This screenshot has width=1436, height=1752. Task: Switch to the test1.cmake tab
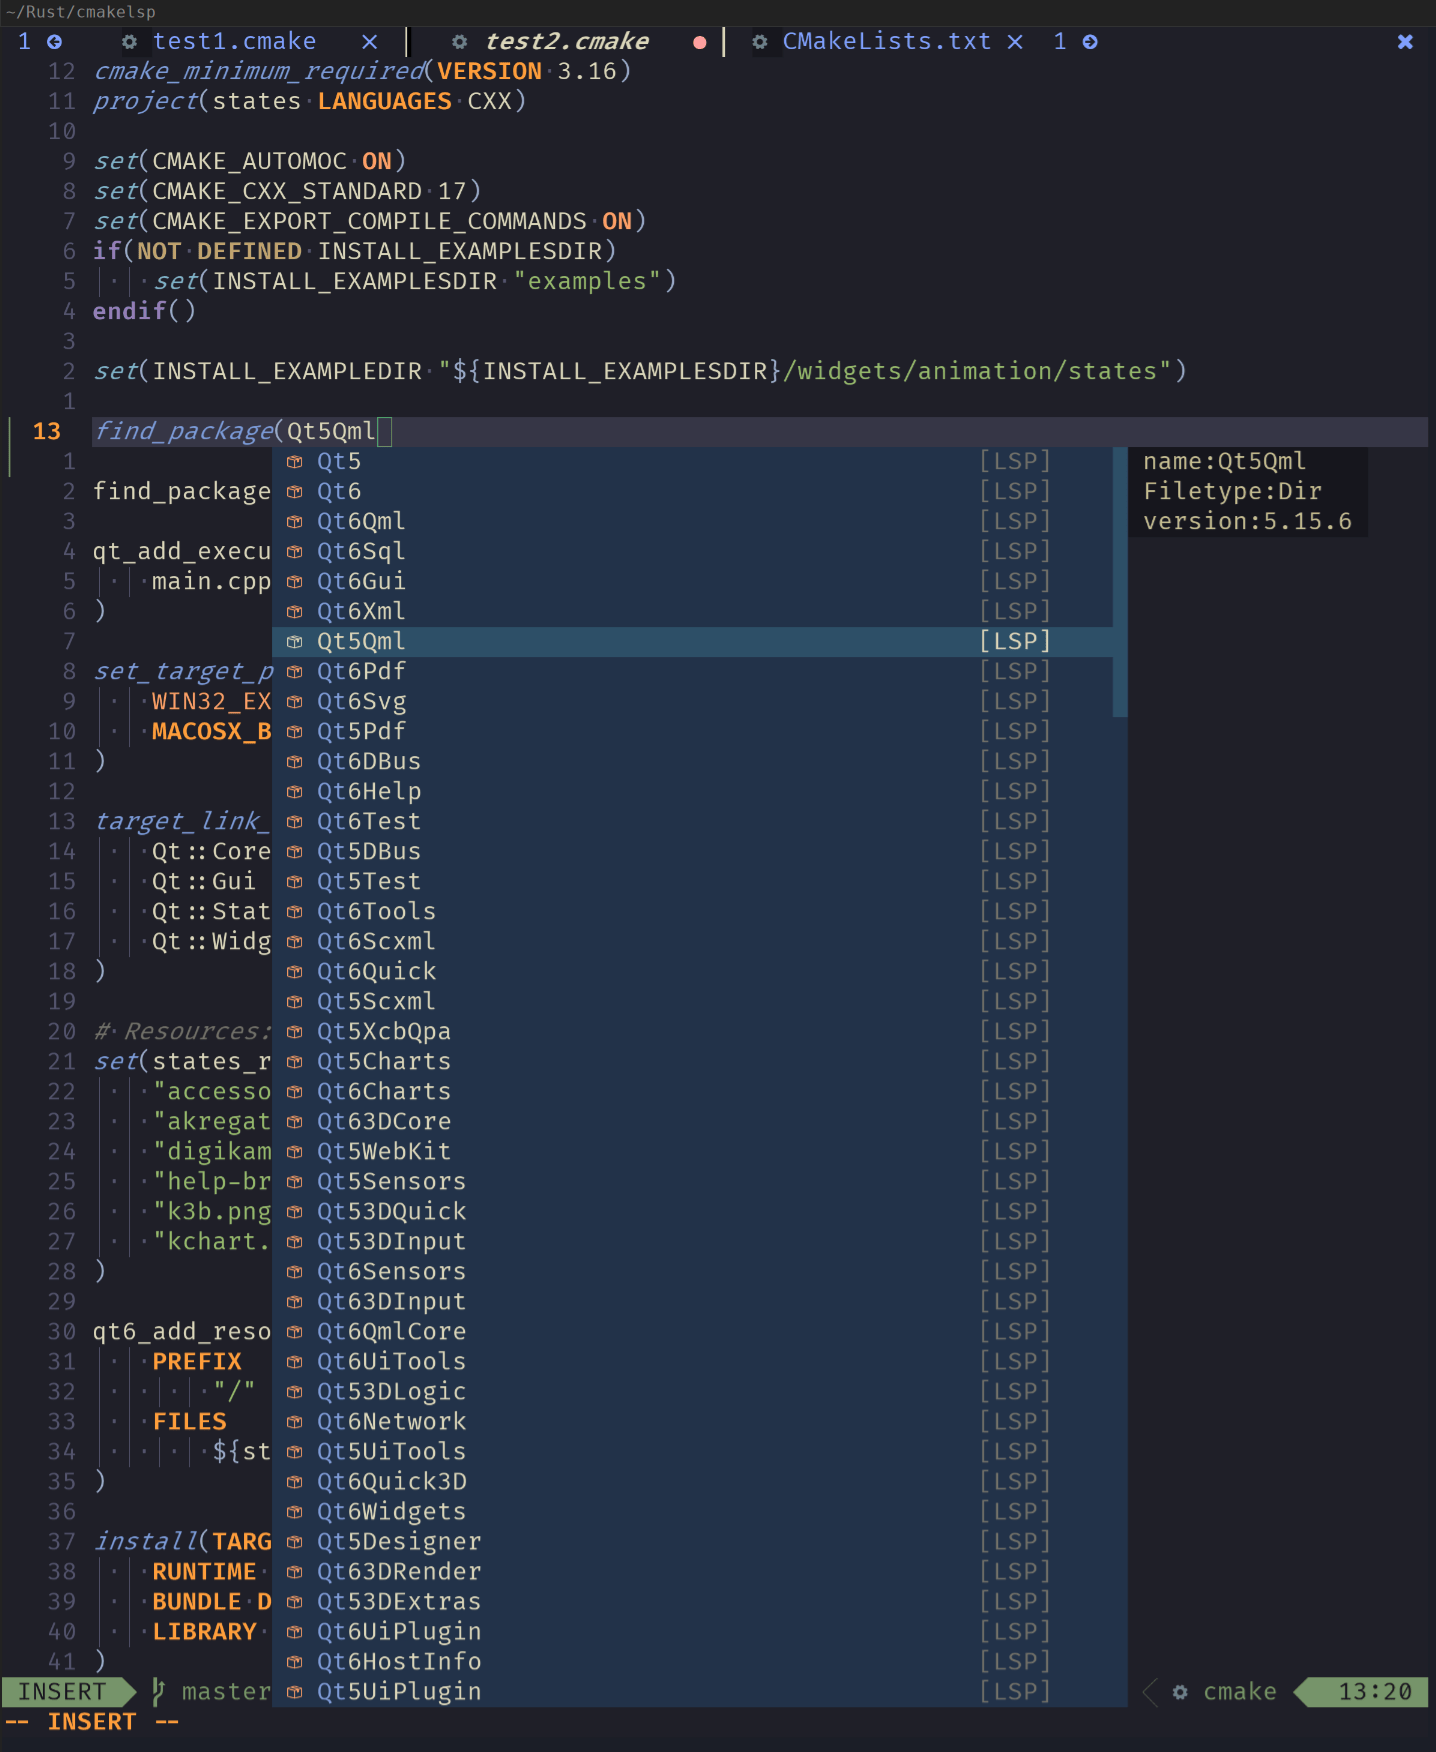234,41
